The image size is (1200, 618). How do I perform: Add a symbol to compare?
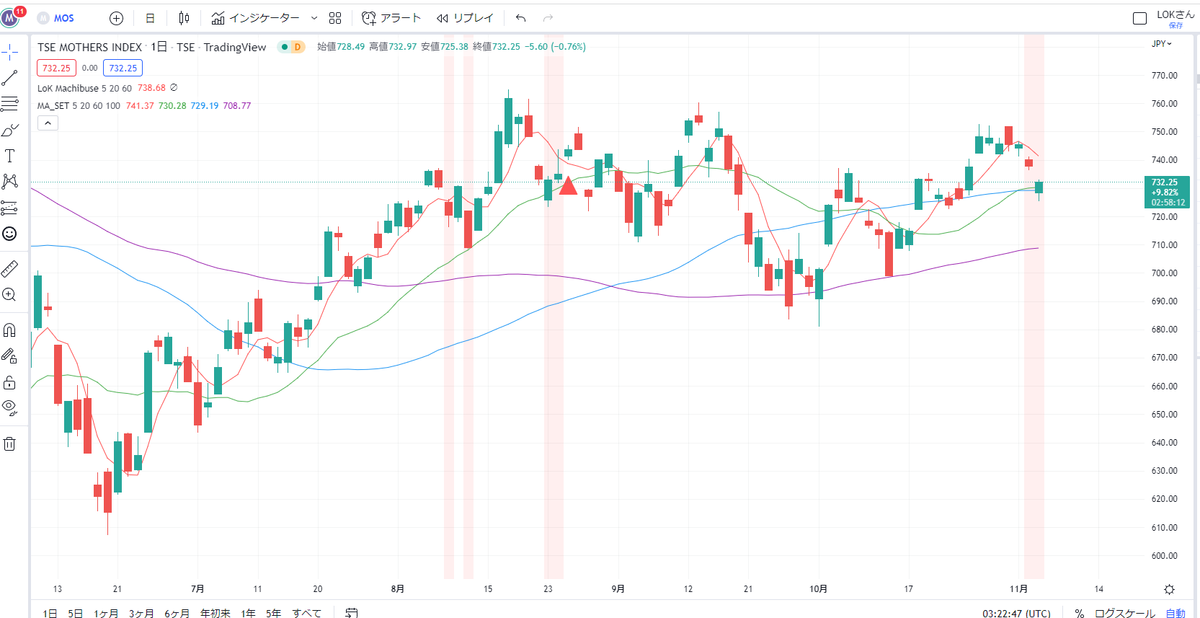click(x=117, y=18)
